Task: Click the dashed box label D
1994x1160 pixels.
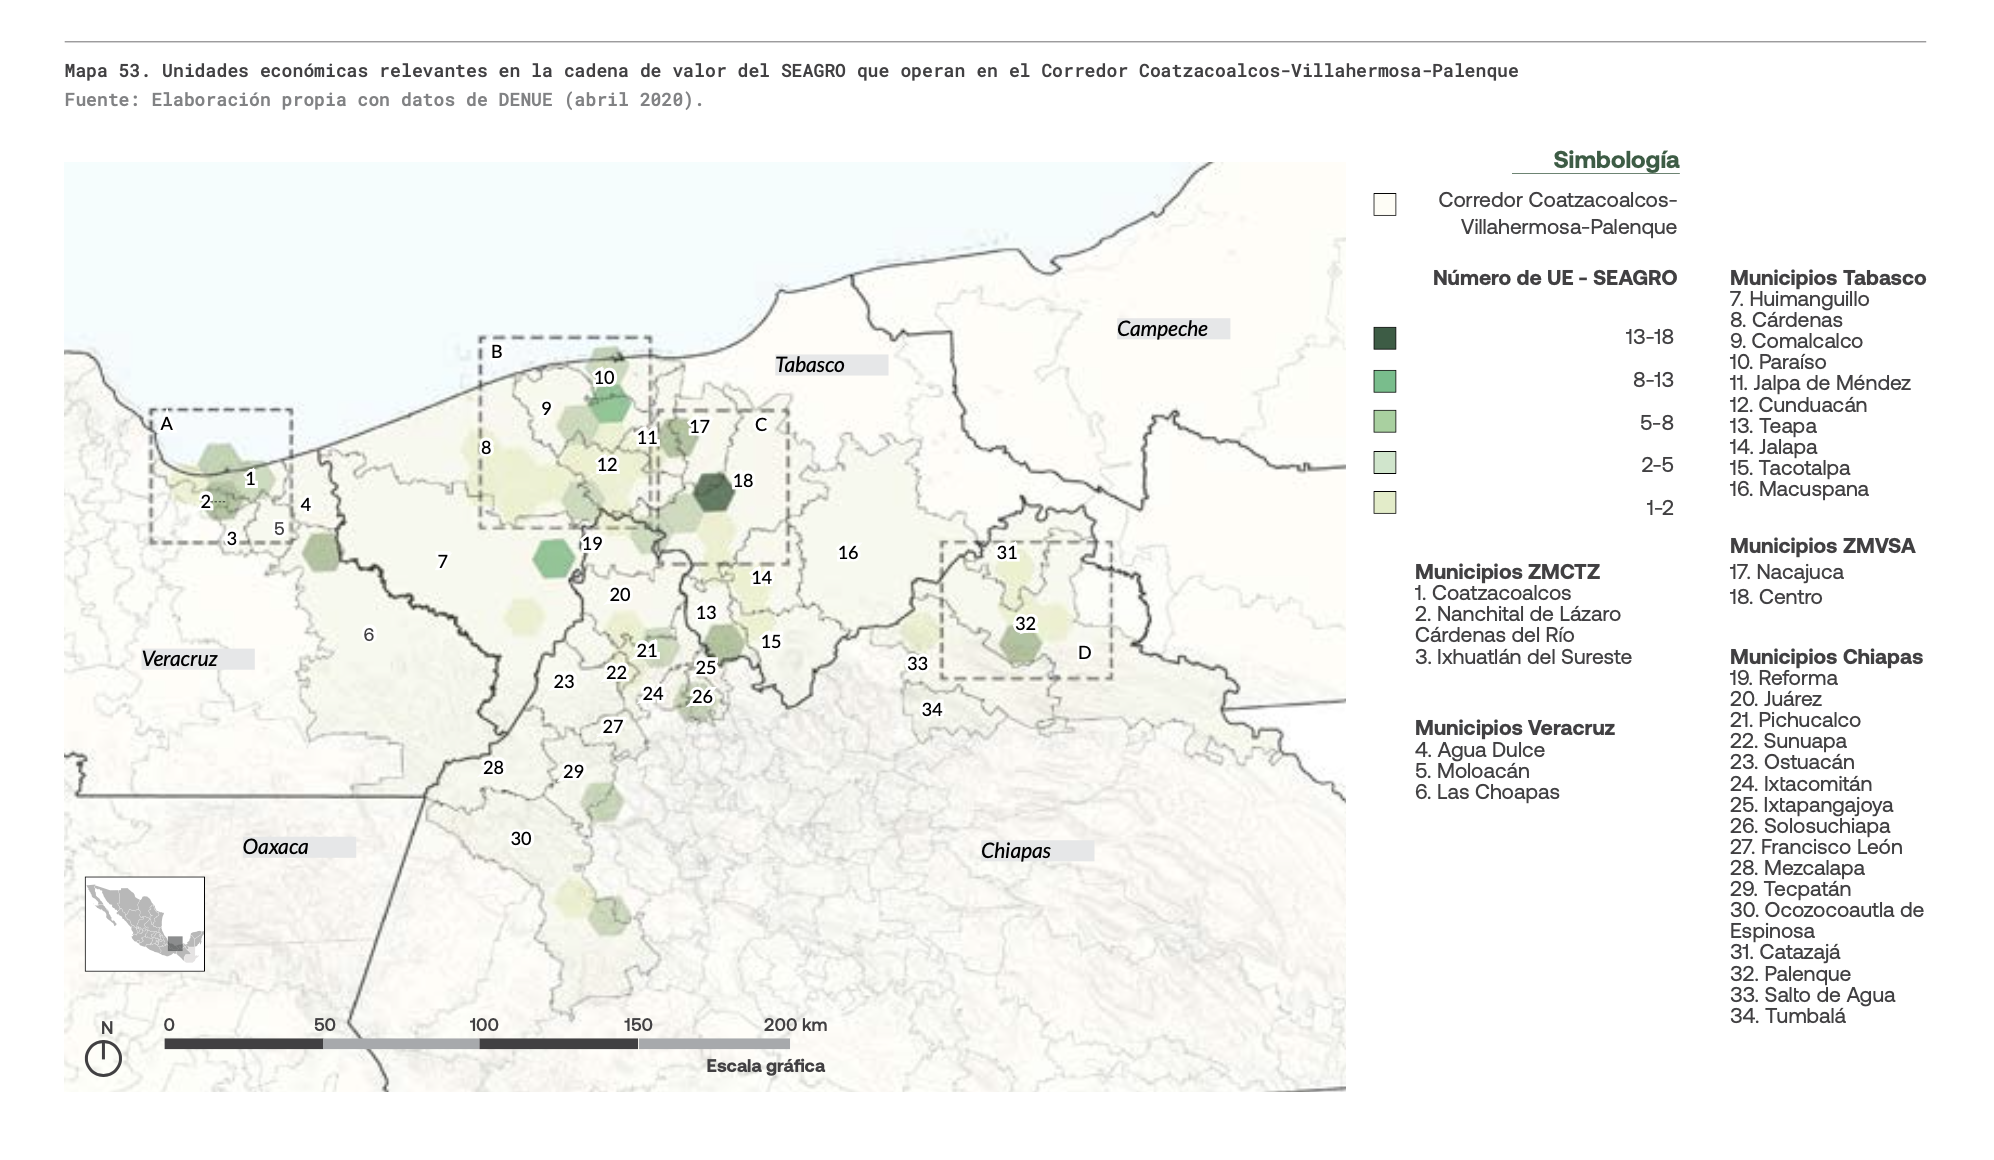Action: [1084, 653]
